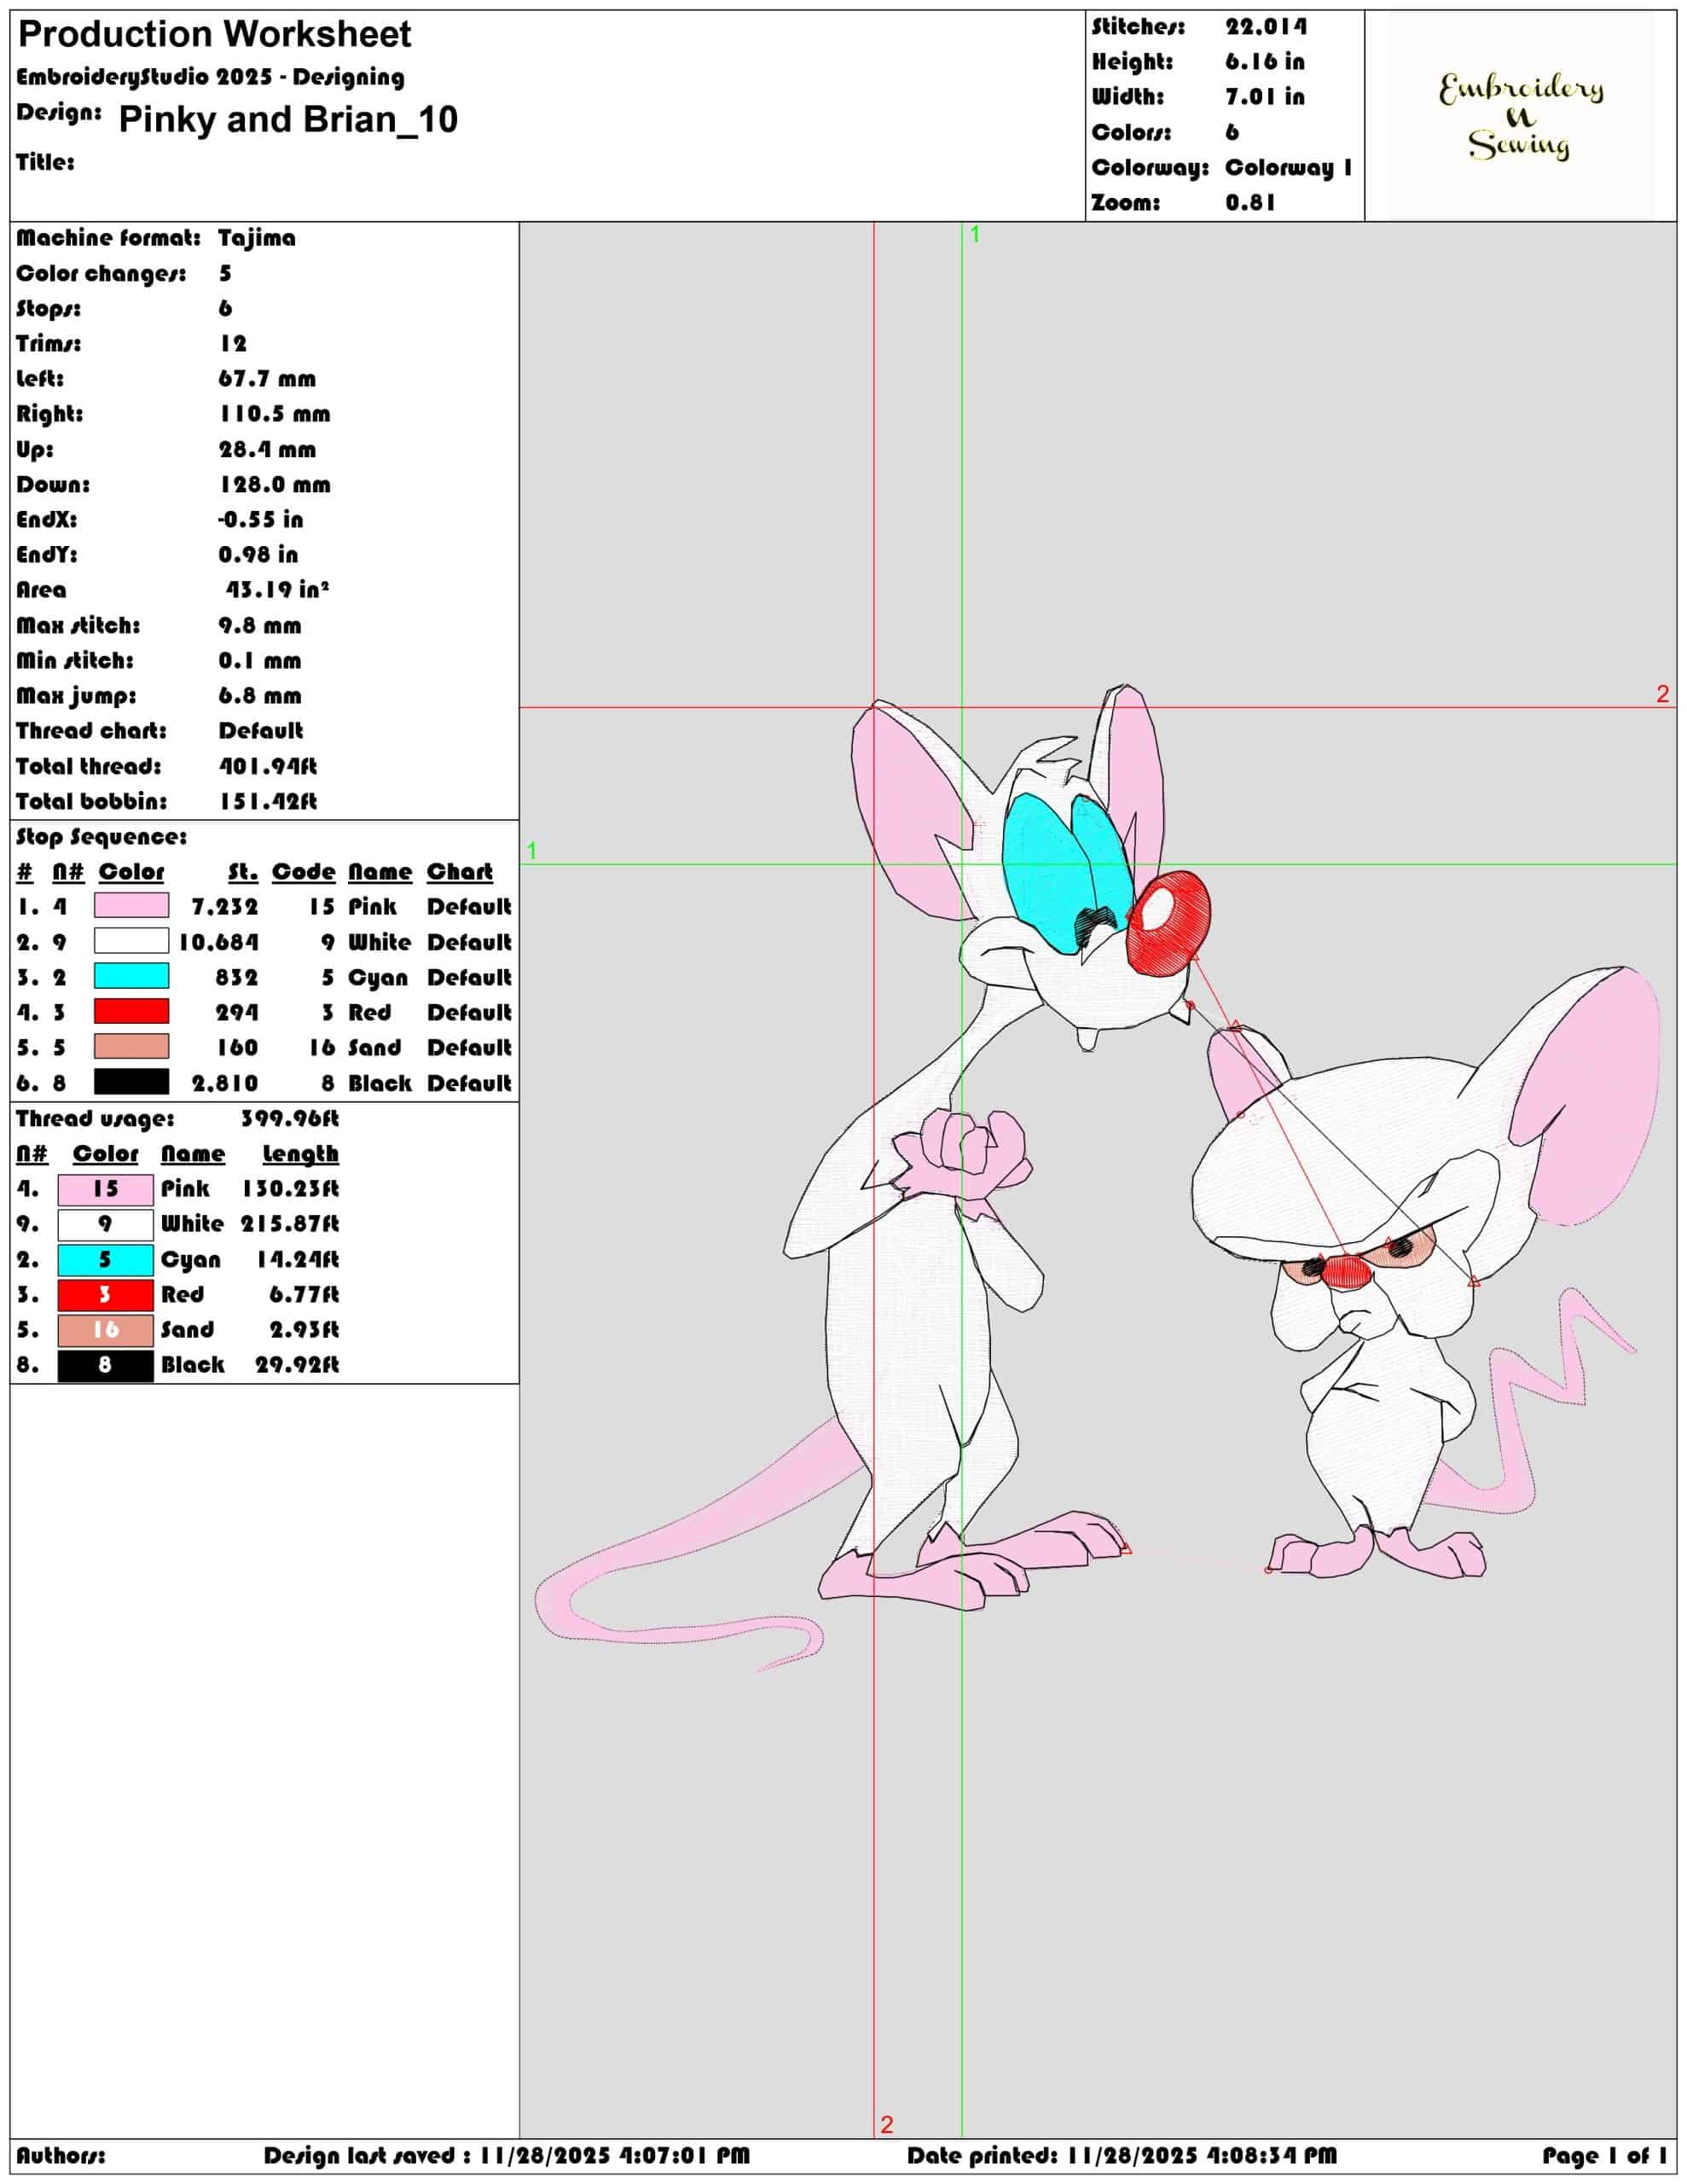Select the Cyan 5 swatch in Thread usage
The height and width of the screenshot is (2184, 1687).
point(105,1260)
